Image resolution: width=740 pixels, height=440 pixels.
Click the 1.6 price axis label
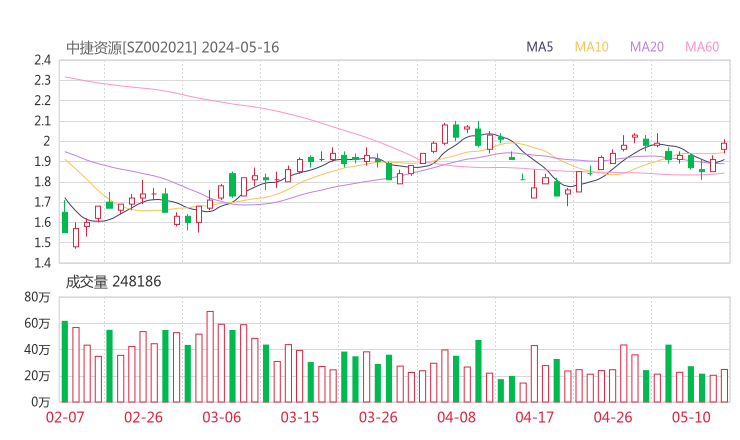(x=42, y=222)
